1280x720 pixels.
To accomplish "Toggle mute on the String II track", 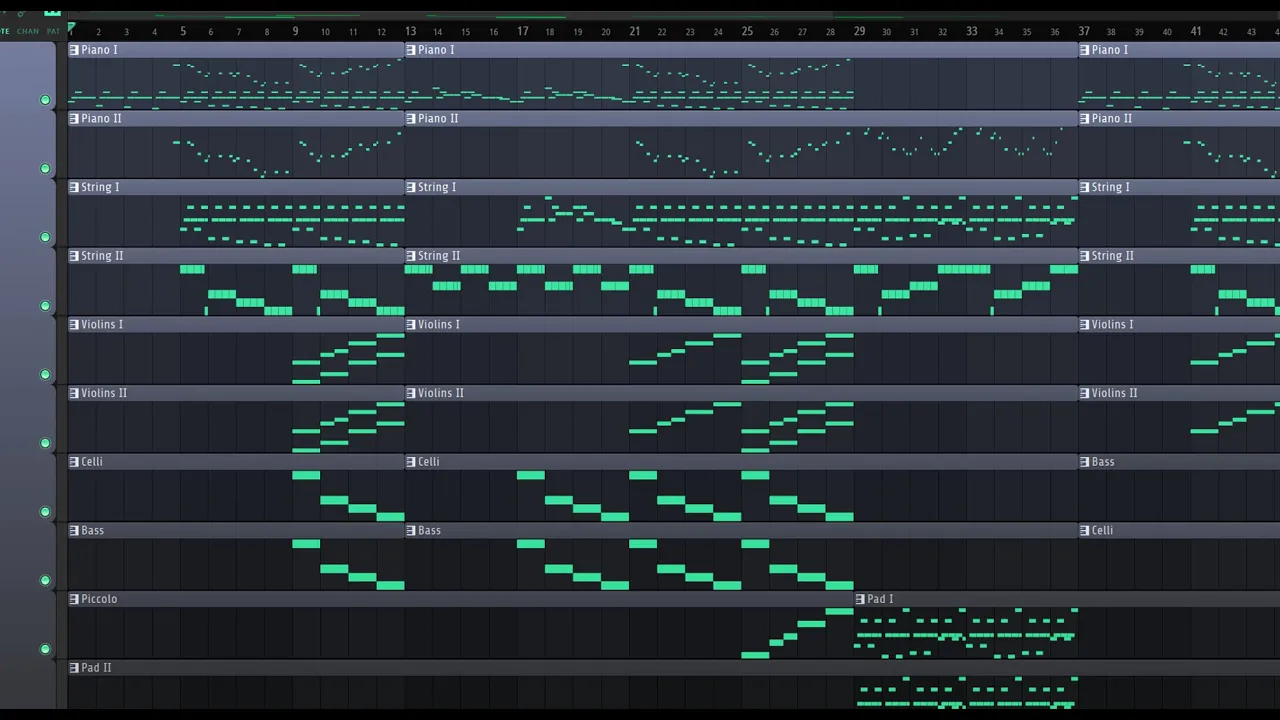I will point(45,306).
